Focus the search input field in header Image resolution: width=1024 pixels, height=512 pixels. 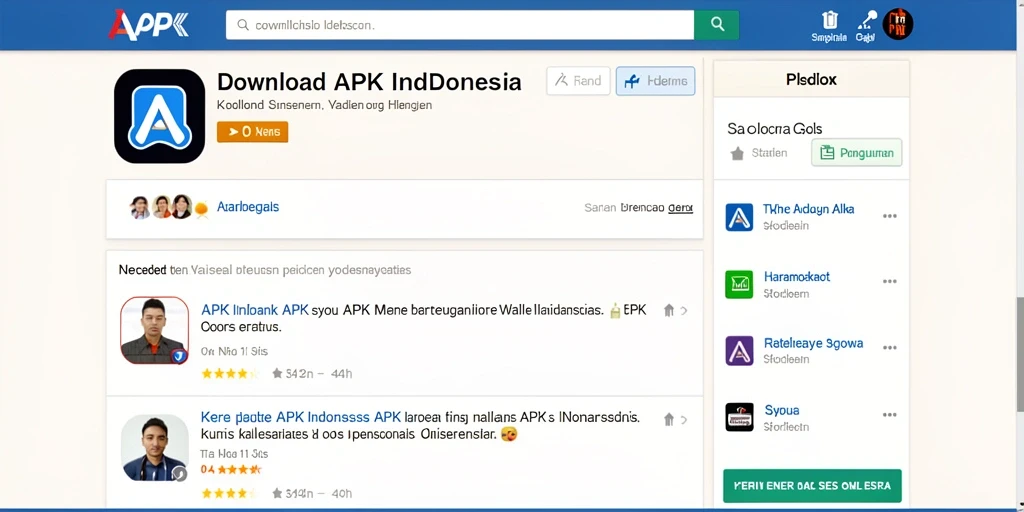460,25
